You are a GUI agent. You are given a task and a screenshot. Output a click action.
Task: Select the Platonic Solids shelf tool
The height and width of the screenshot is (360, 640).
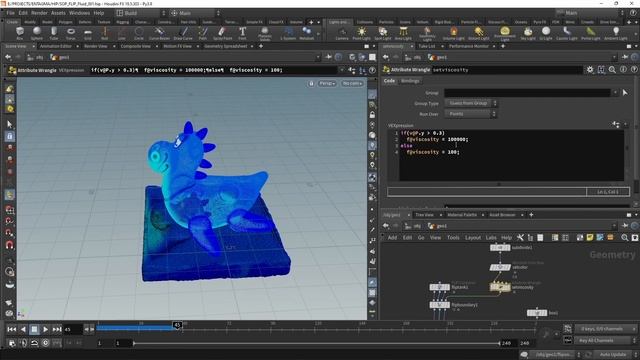click(265, 34)
